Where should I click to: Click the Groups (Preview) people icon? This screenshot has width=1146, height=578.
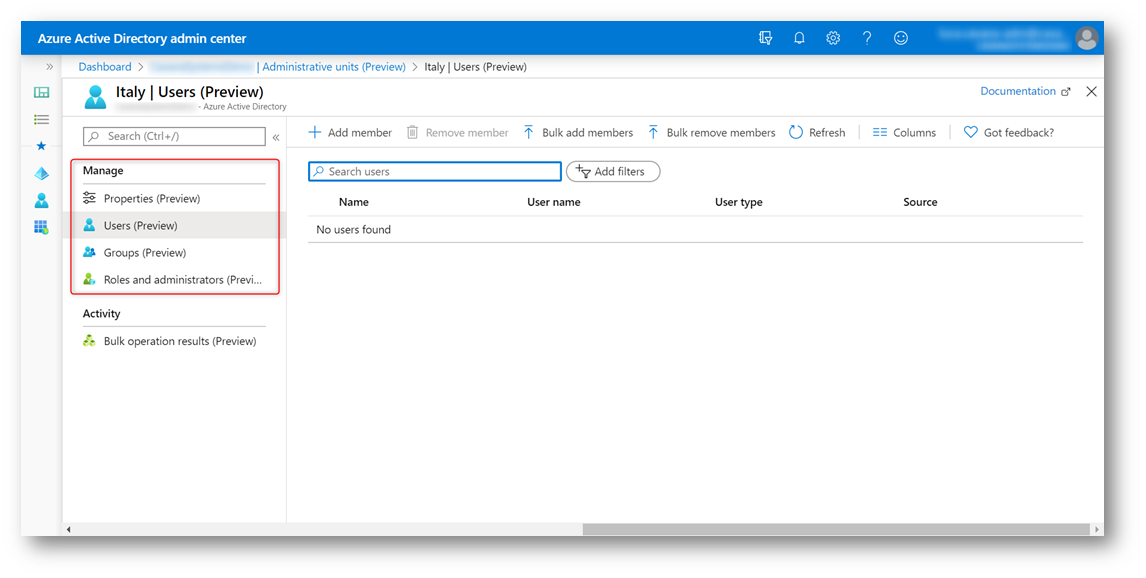click(89, 252)
